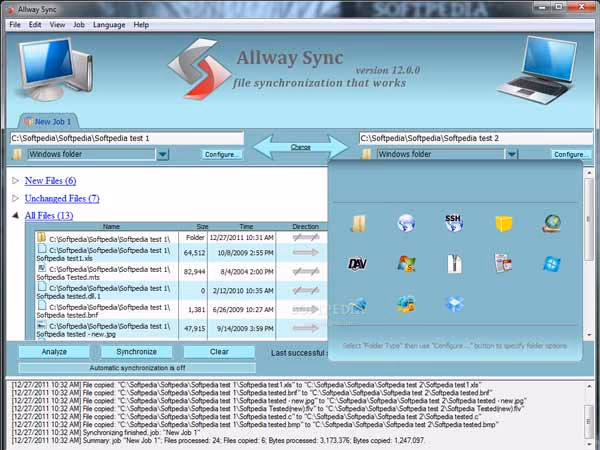Open the File menu

pyautogui.click(x=15, y=25)
